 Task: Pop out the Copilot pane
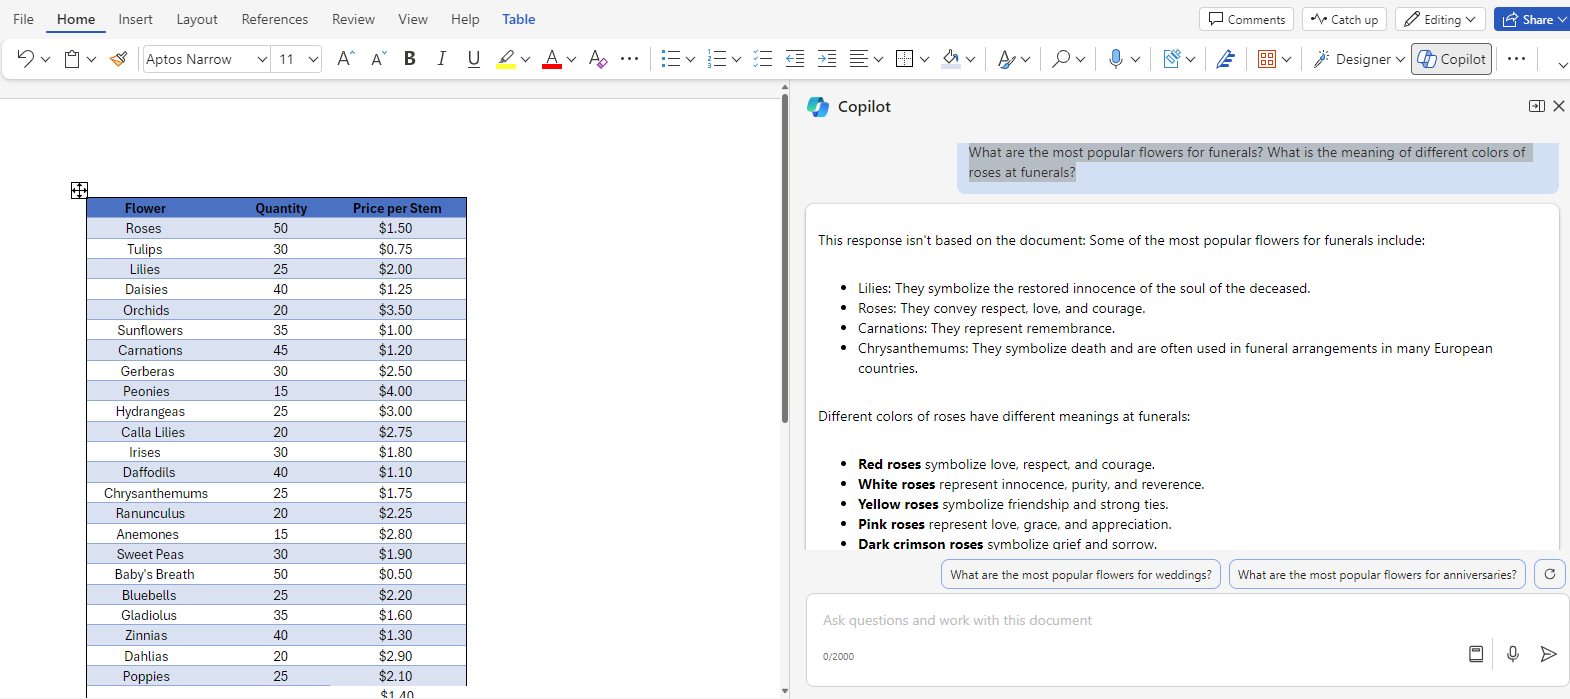(x=1537, y=106)
